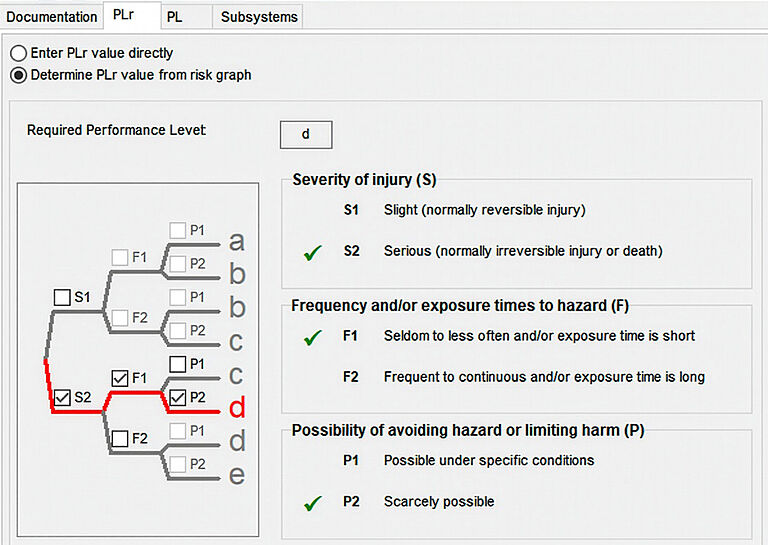Image resolution: width=768 pixels, height=545 pixels.
Task: Click green checkmark beside F1 Seldom
Action: (x=313, y=337)
